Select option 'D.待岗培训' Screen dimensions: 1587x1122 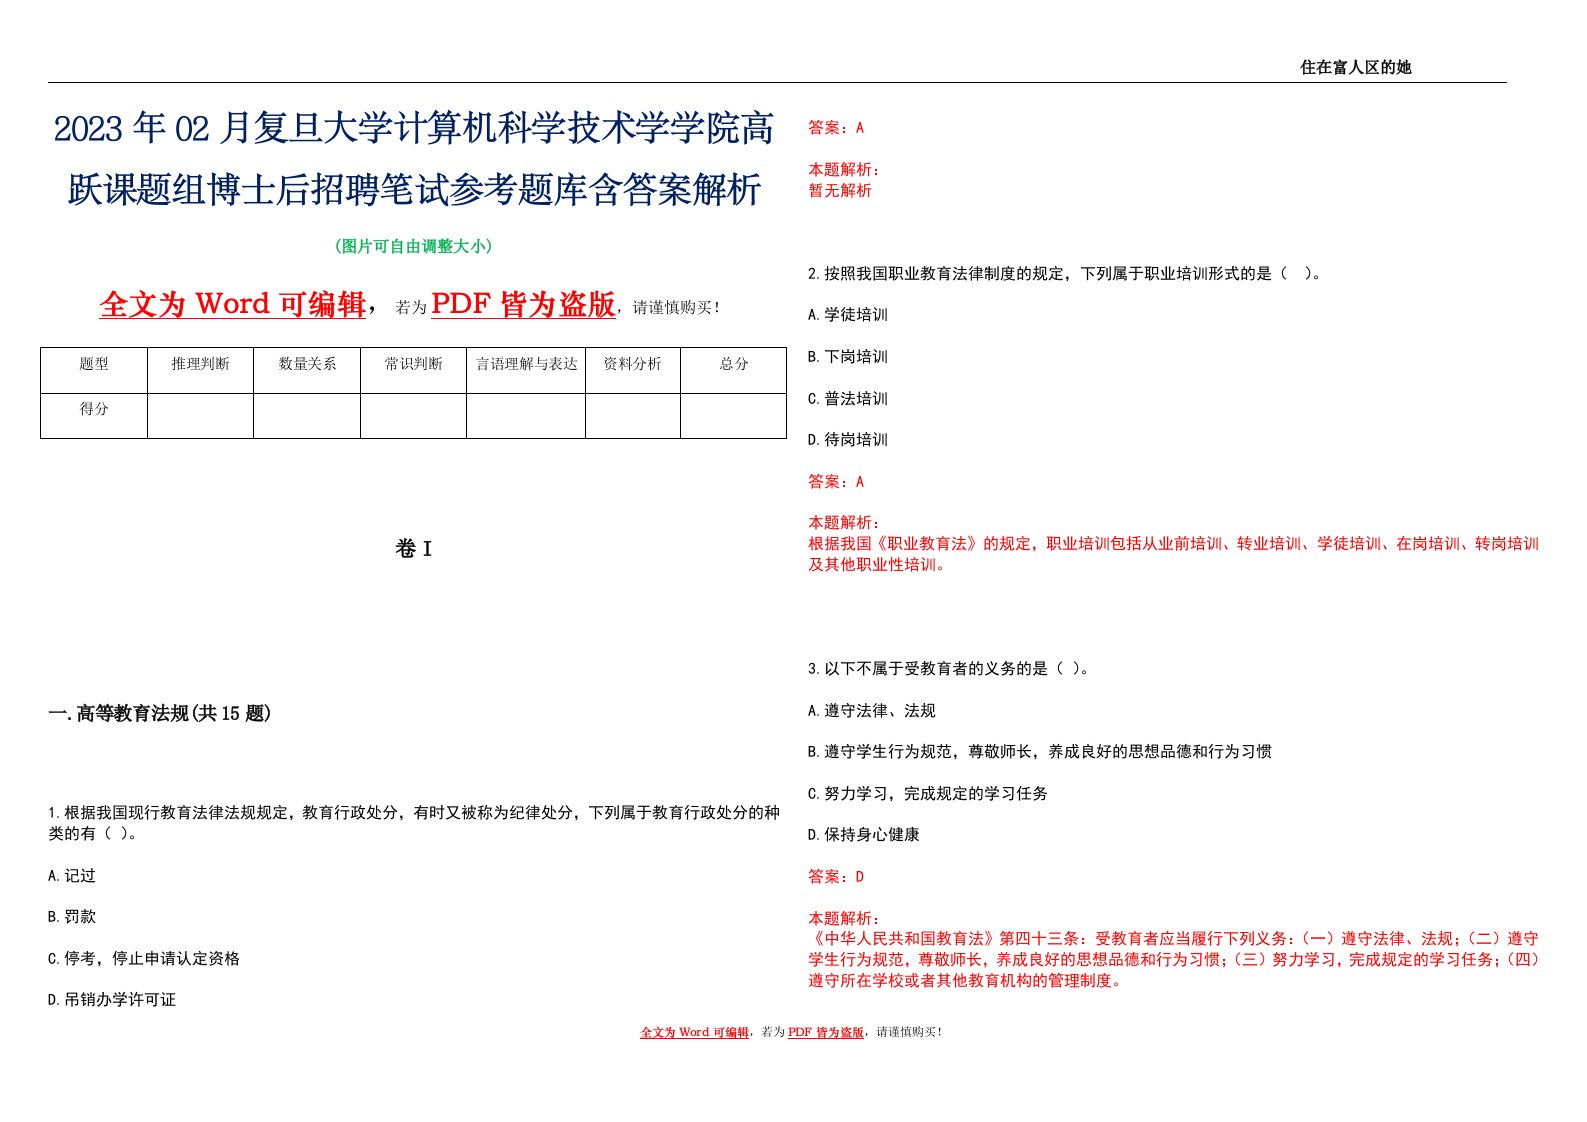(848, 439)
